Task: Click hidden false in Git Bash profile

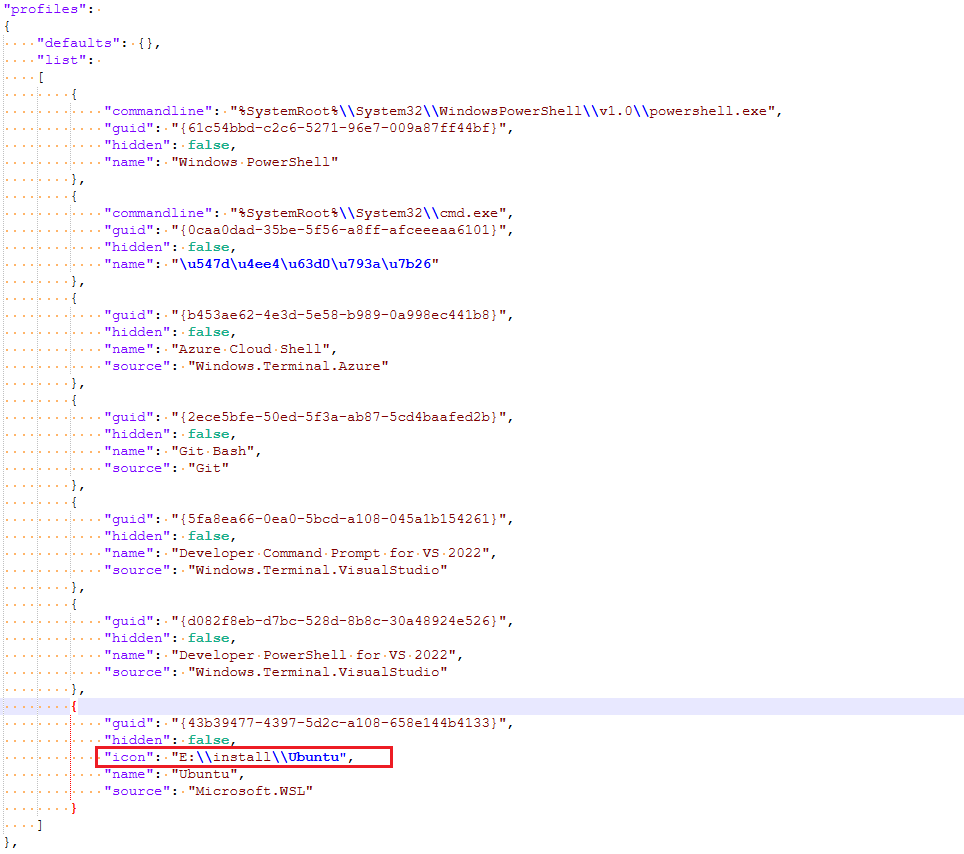Action: (208, 435)
